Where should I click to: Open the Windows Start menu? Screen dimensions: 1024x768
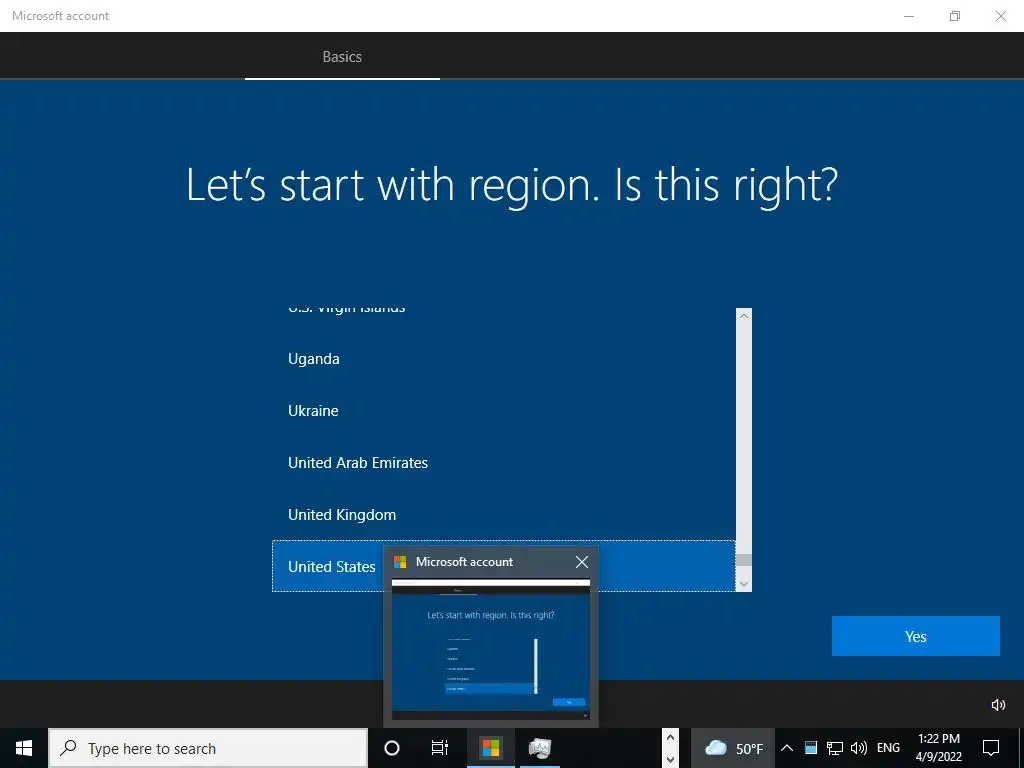[x=24, y=748]
